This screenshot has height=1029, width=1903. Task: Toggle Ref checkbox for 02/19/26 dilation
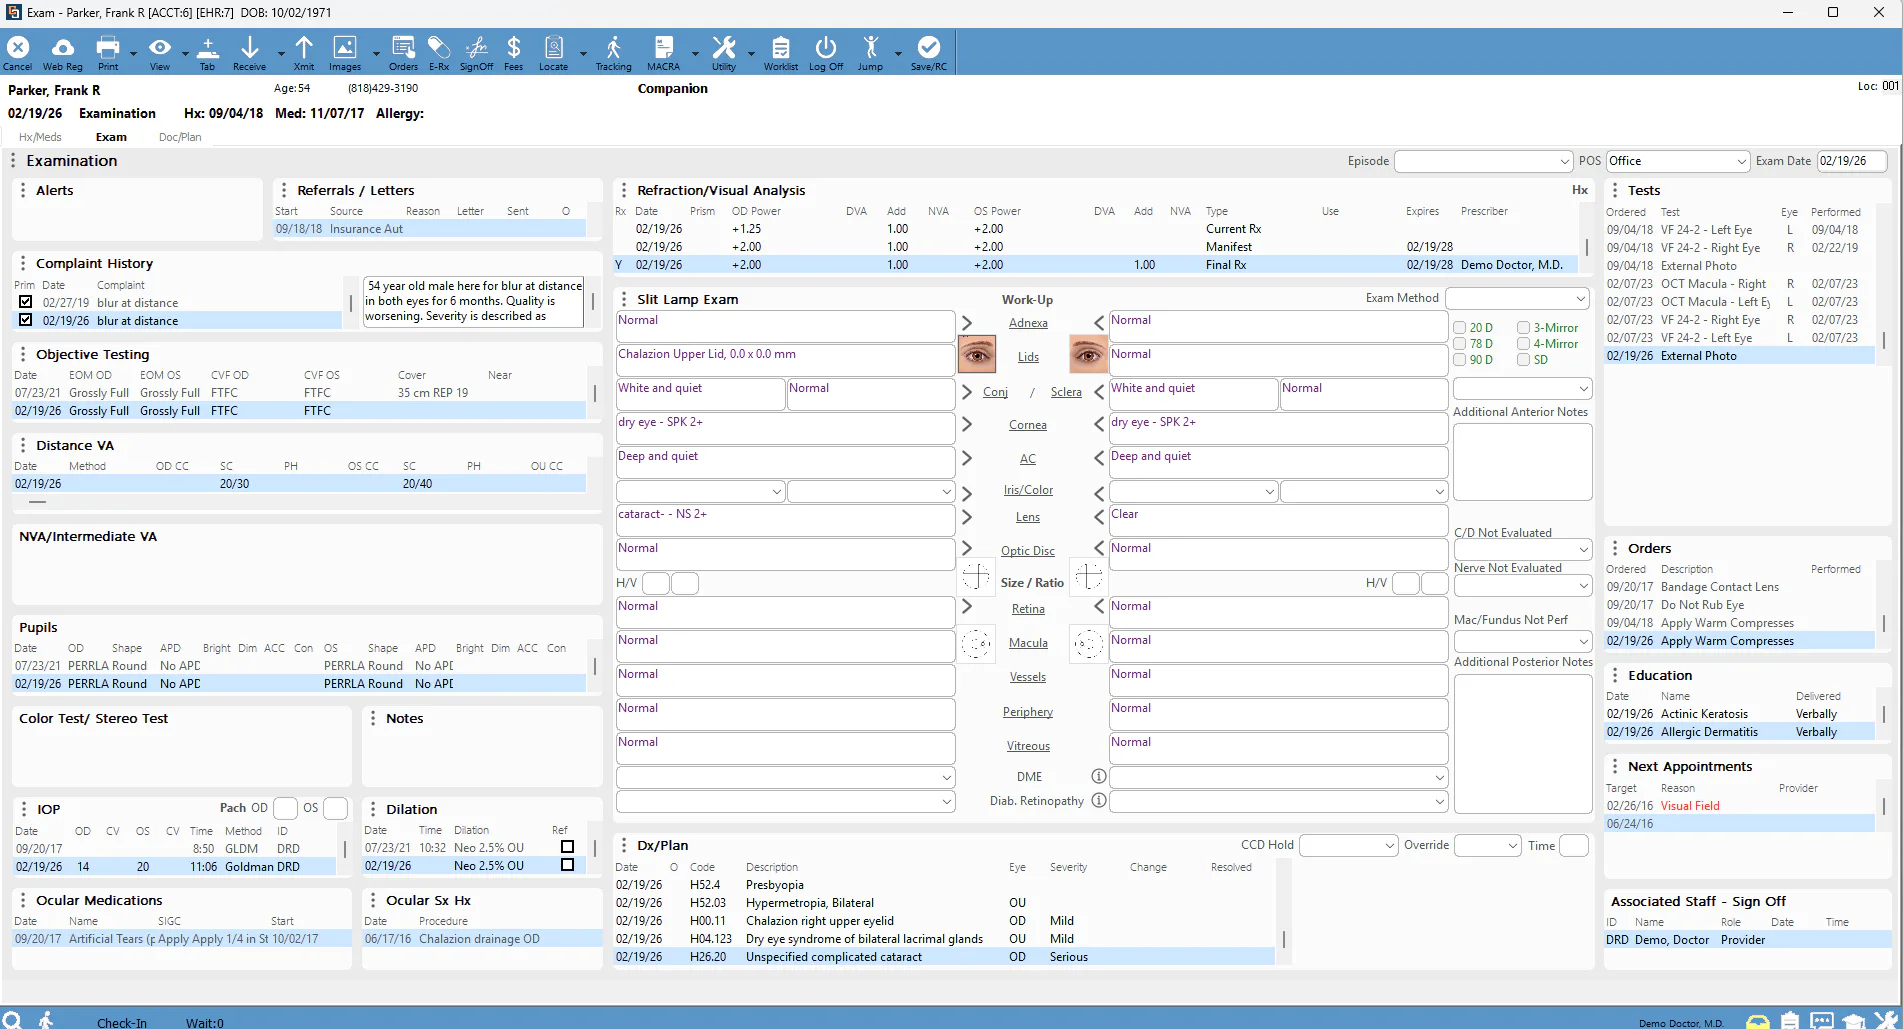(567, 866)
